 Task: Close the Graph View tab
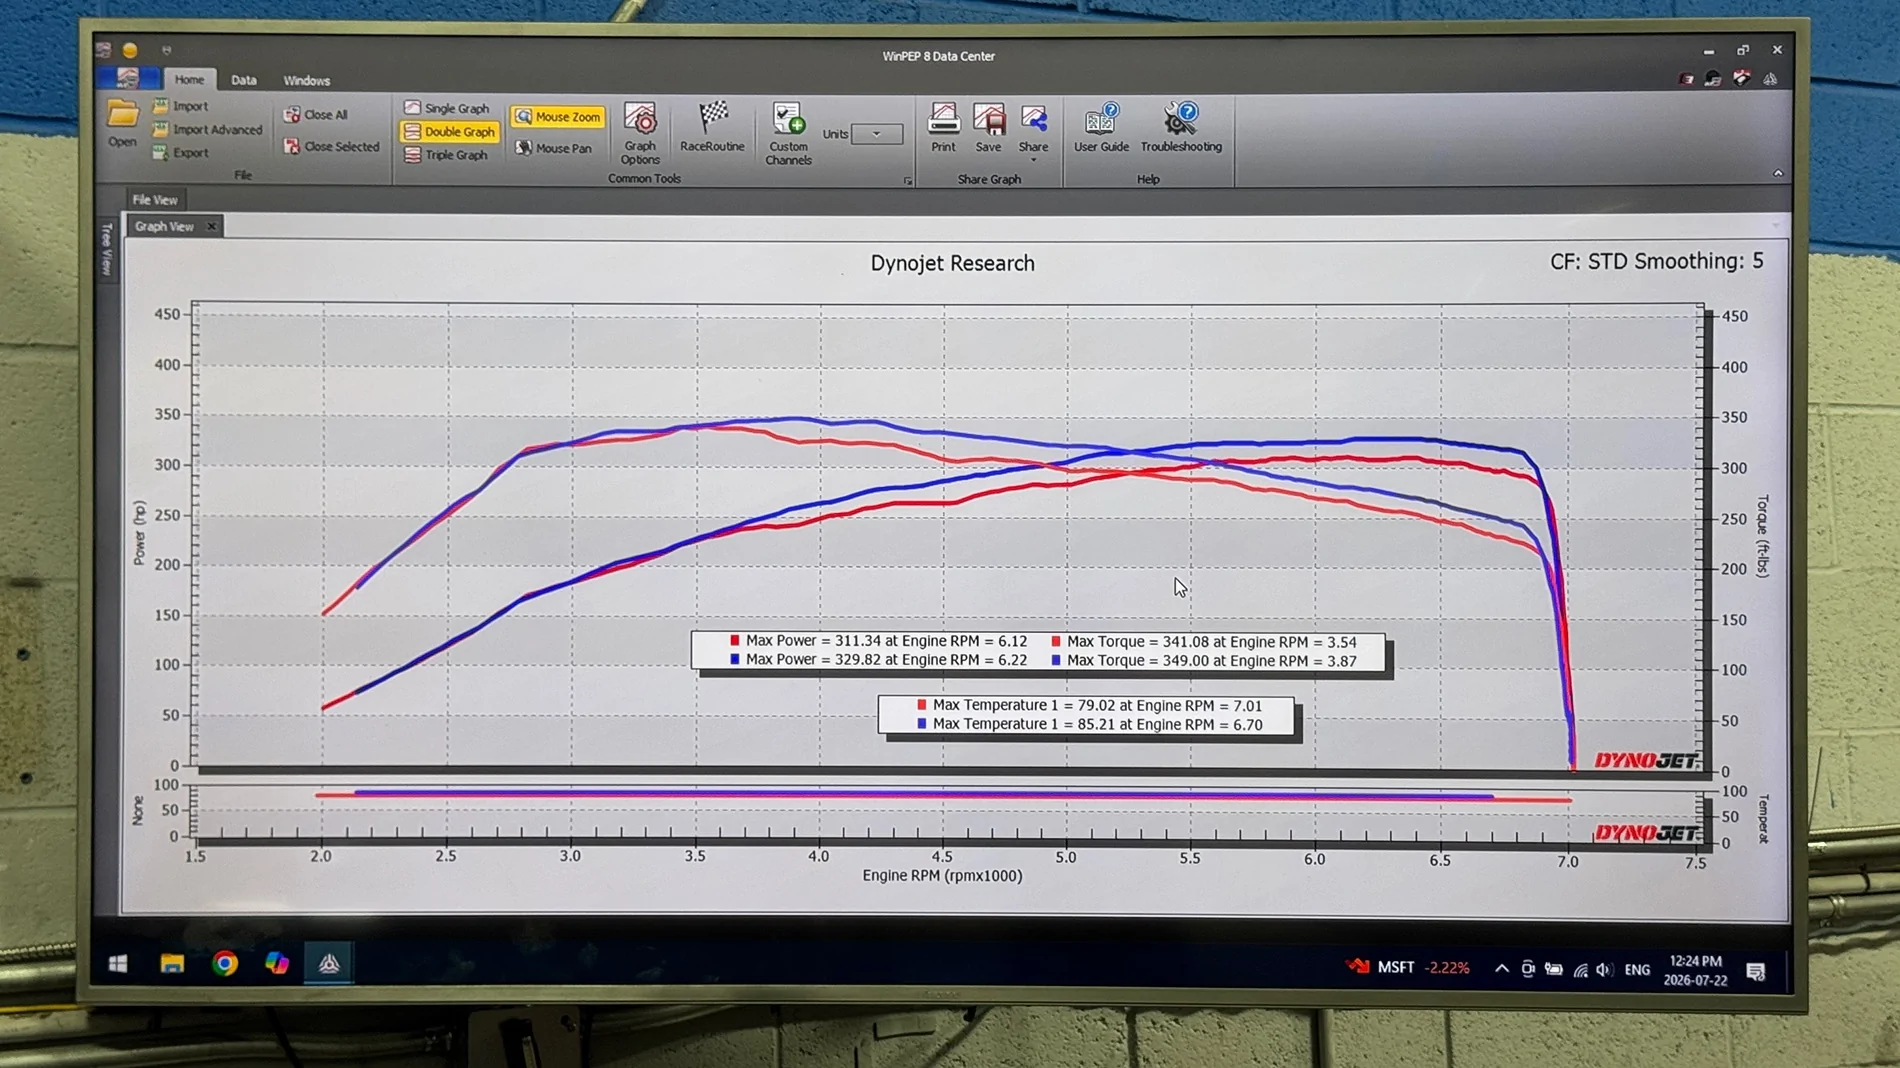[x=211, y=227]
